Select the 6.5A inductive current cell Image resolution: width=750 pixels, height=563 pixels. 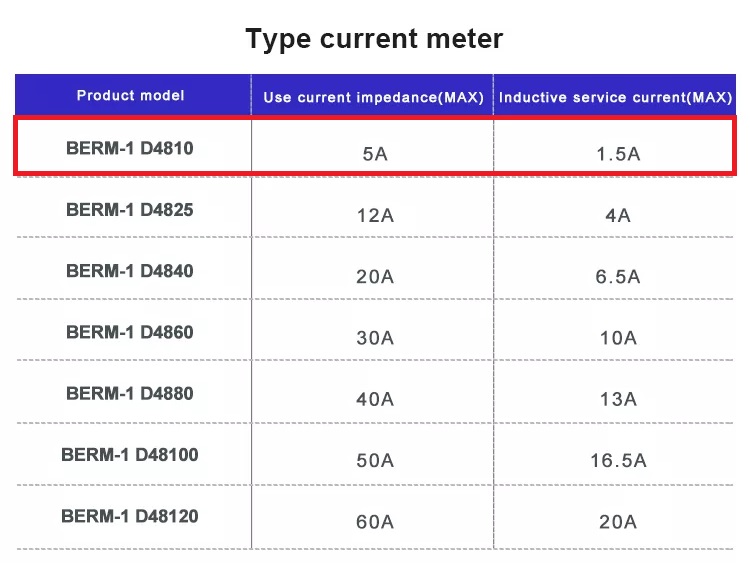(618, 277)
